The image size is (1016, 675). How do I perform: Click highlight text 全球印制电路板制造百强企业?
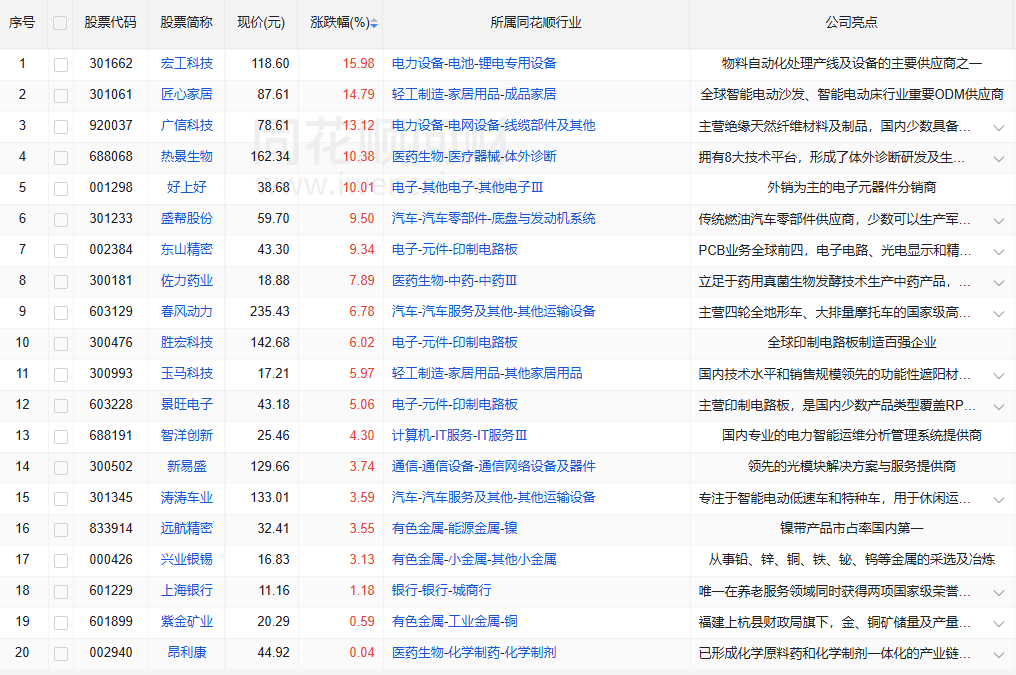(852, 343)
